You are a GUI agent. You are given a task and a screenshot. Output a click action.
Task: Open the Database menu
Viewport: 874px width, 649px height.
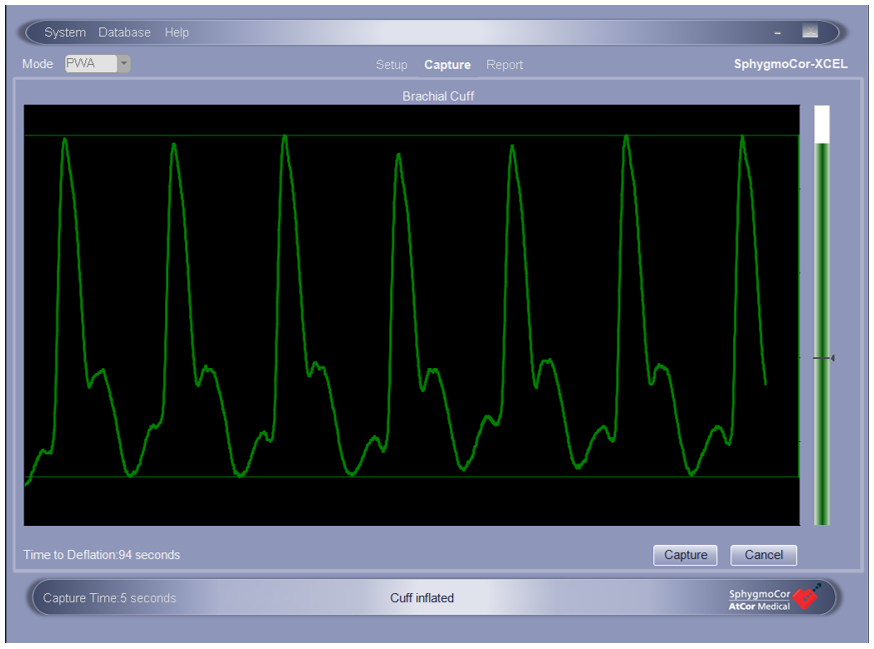click(x=124, y=32)
